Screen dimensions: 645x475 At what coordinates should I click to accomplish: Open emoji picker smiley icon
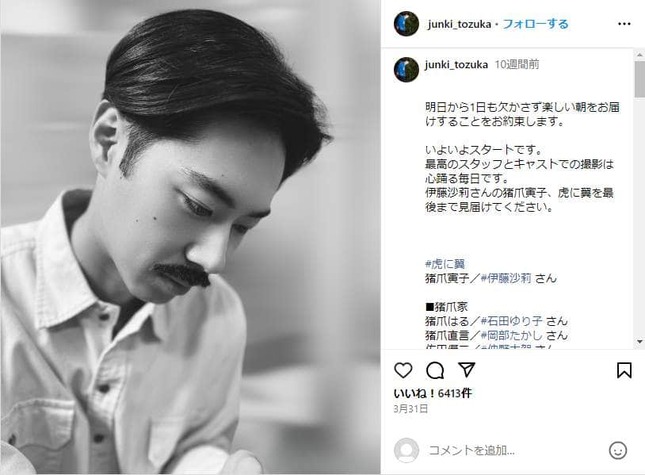[x=617, y=450]
